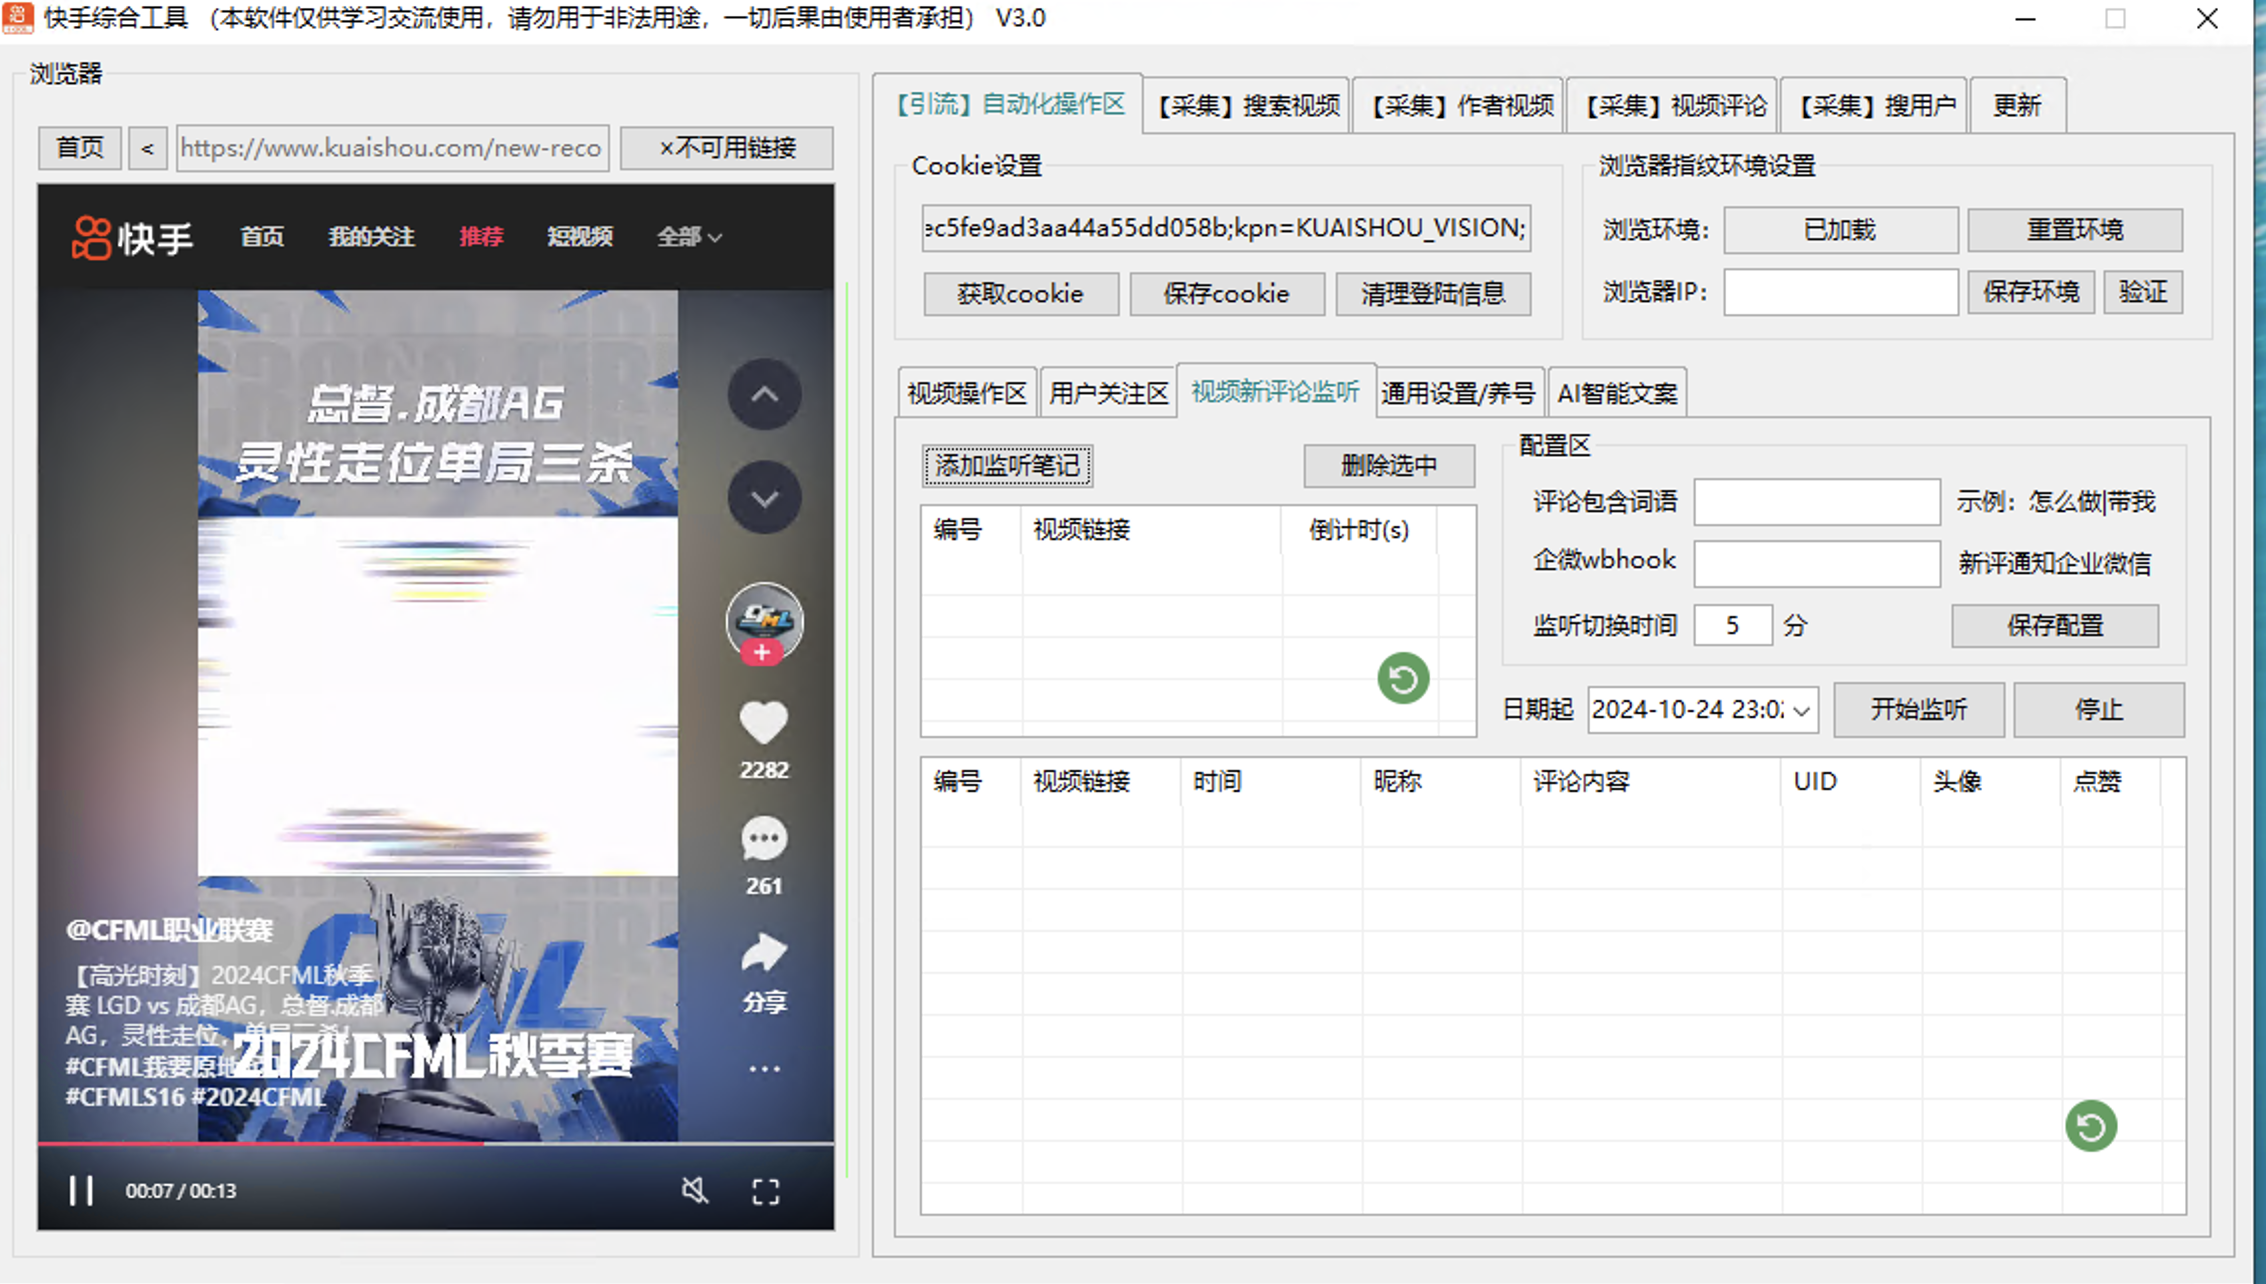Screen dimensions: 2266x1284
Task: Open the 日期起 date picker dropdown
Action: [1800, 710]
